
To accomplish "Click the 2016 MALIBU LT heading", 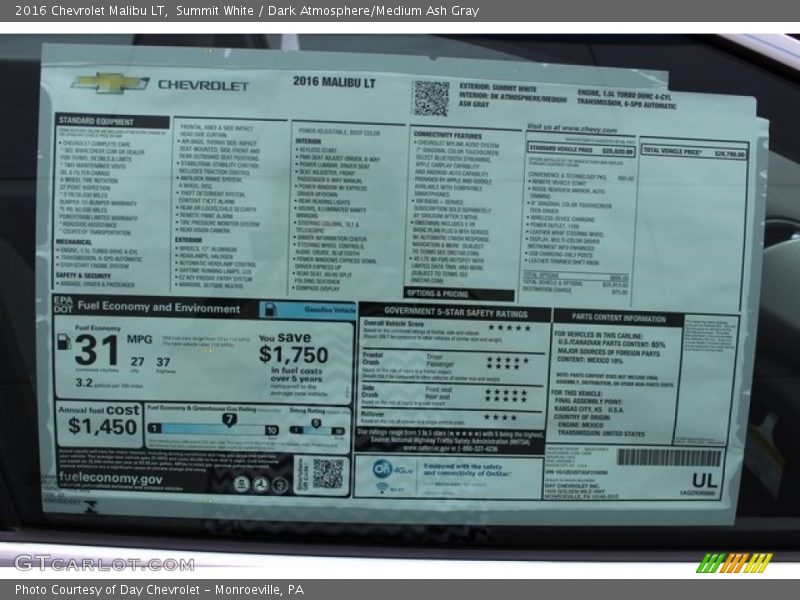I will tap(334, 82).
